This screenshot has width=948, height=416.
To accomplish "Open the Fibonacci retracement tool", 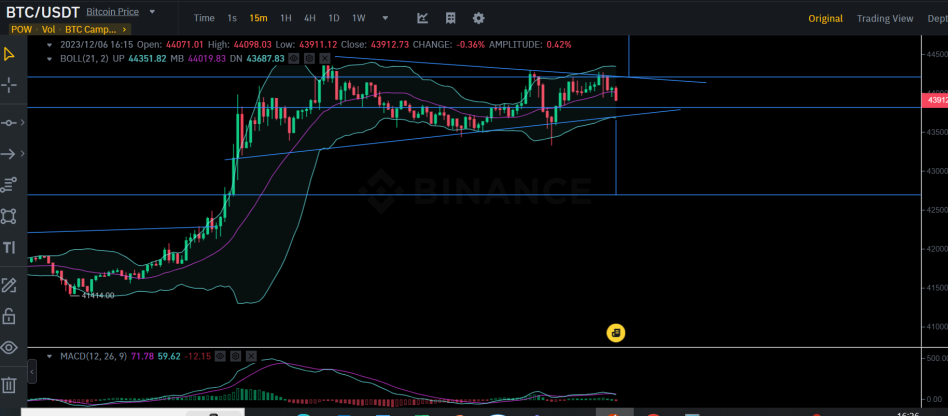I will click(x=8, y=184).
